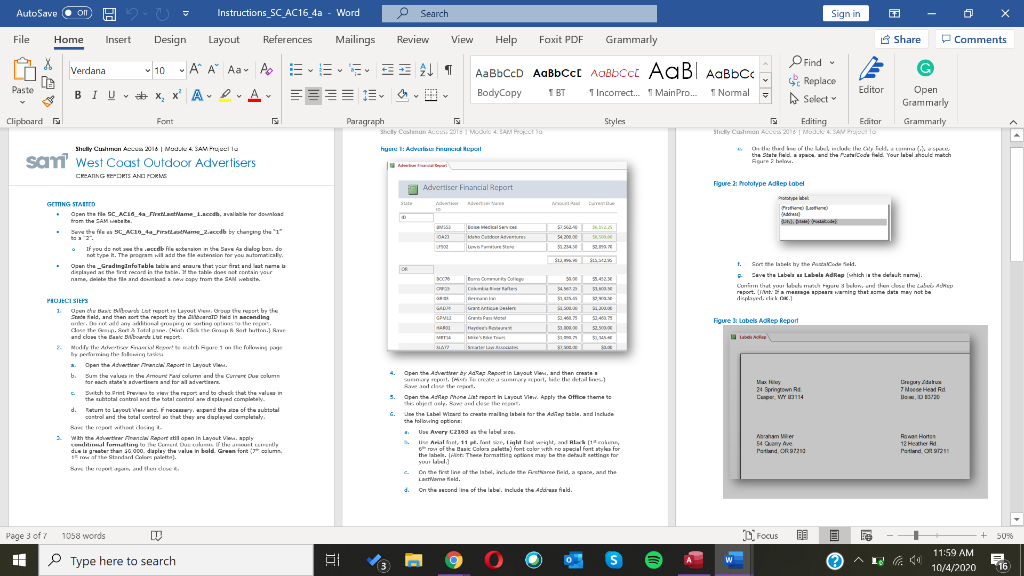This screenshot has height=576, width=1024.
Task: Open the Borders dropdown
Action: click(x=445, y=97)
